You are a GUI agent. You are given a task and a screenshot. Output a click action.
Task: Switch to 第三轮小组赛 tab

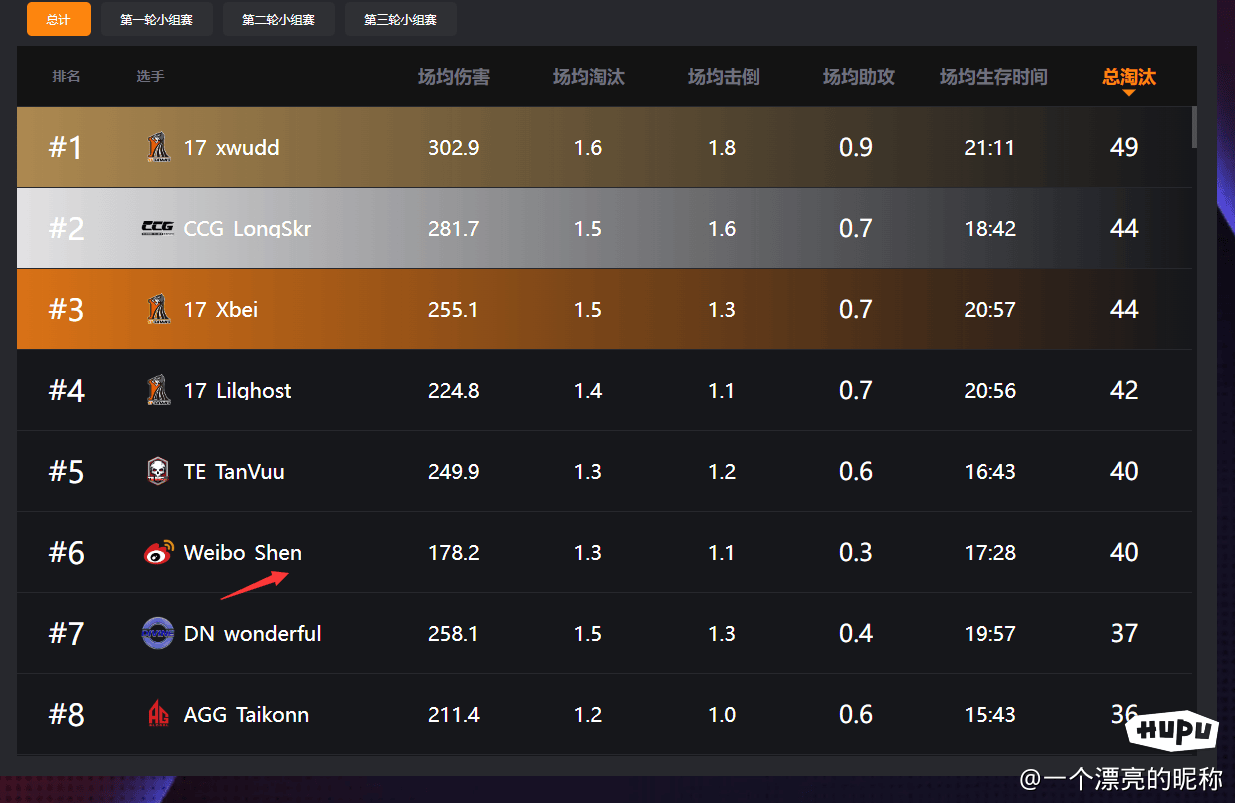pyautogui.click(x=401, y=19)
